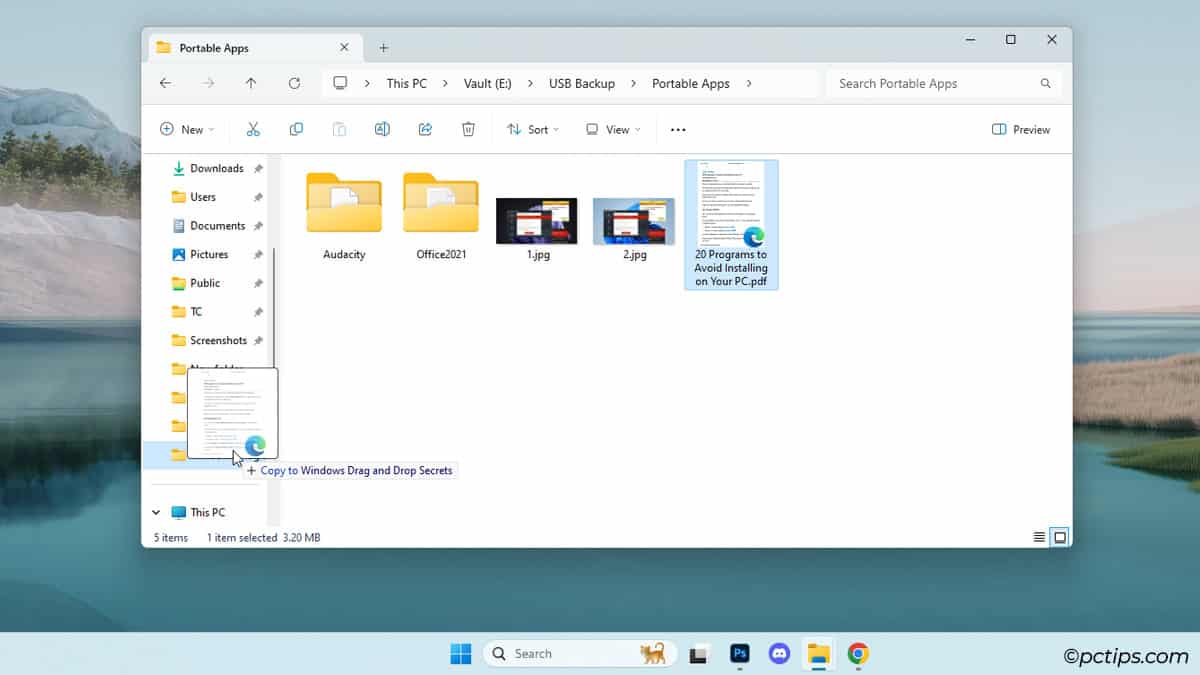Toggle the Preview pane
This screenshot has height=675, width=1200.
click(1020, 129)
